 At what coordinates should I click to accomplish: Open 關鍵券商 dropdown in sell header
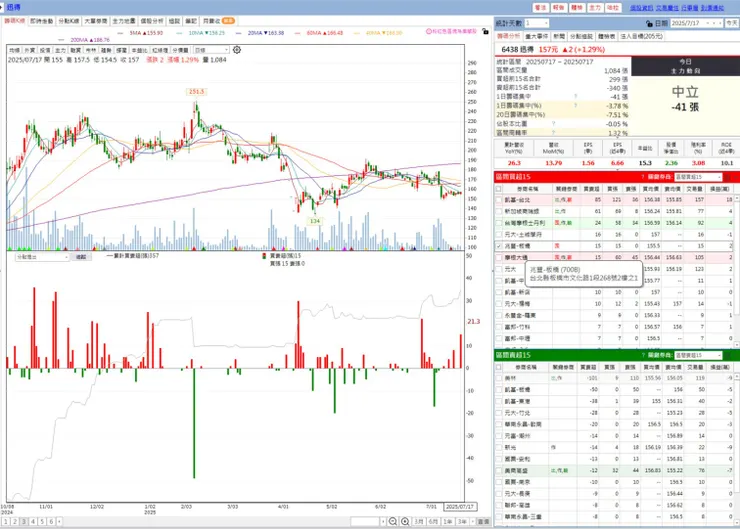tap(698, 355)
